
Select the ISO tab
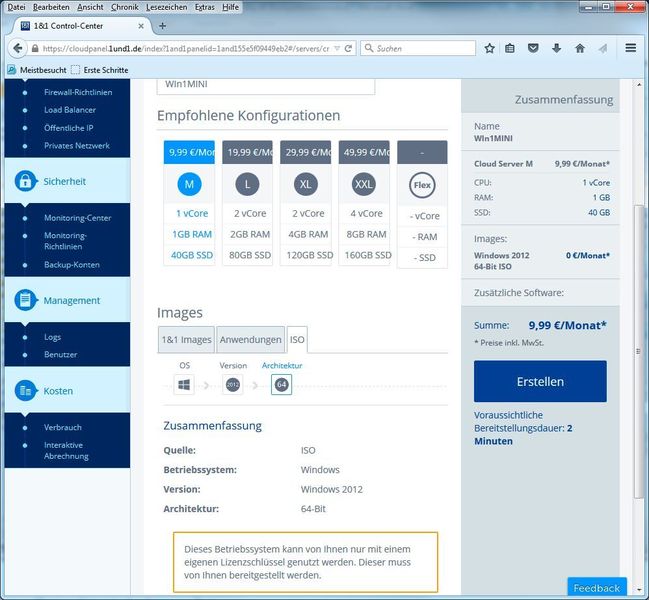(297, 339)
